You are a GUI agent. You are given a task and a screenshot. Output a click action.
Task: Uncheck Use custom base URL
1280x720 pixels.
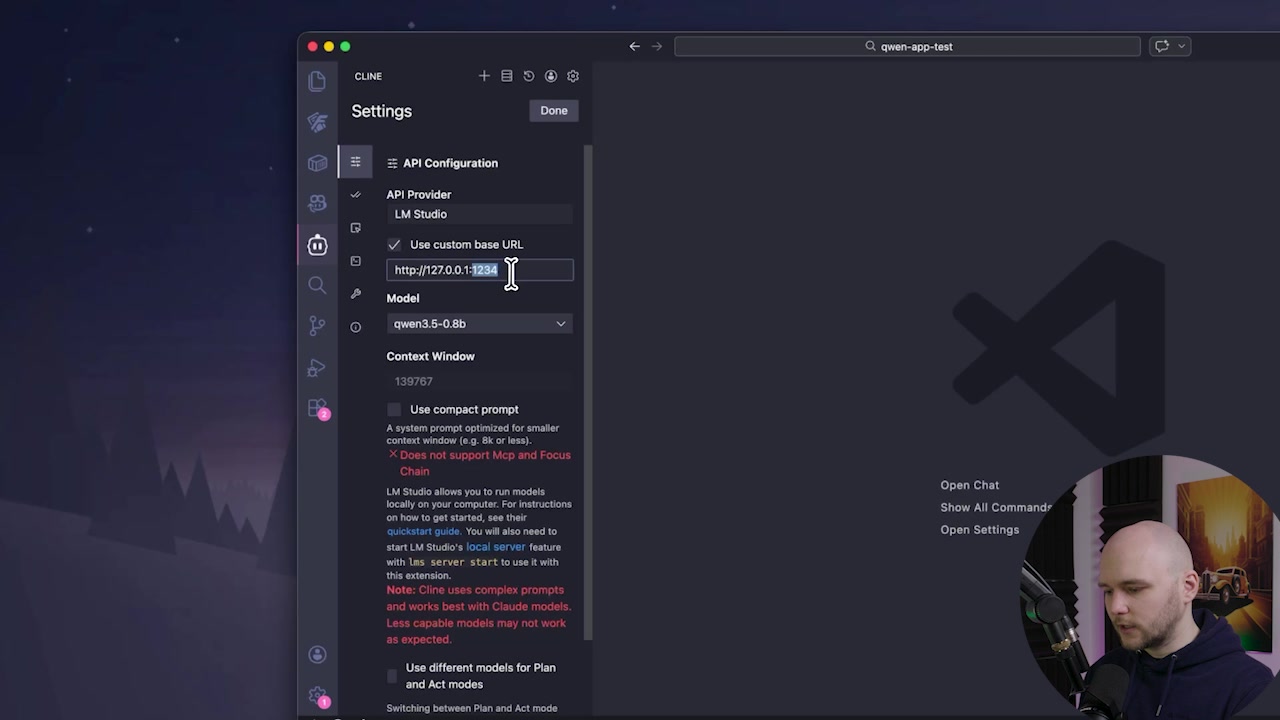394,244
